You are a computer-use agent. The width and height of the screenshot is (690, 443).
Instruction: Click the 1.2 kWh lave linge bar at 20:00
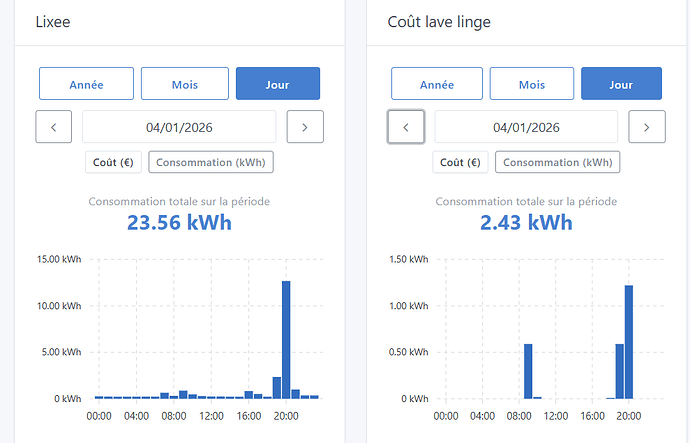tap(629, 342)
